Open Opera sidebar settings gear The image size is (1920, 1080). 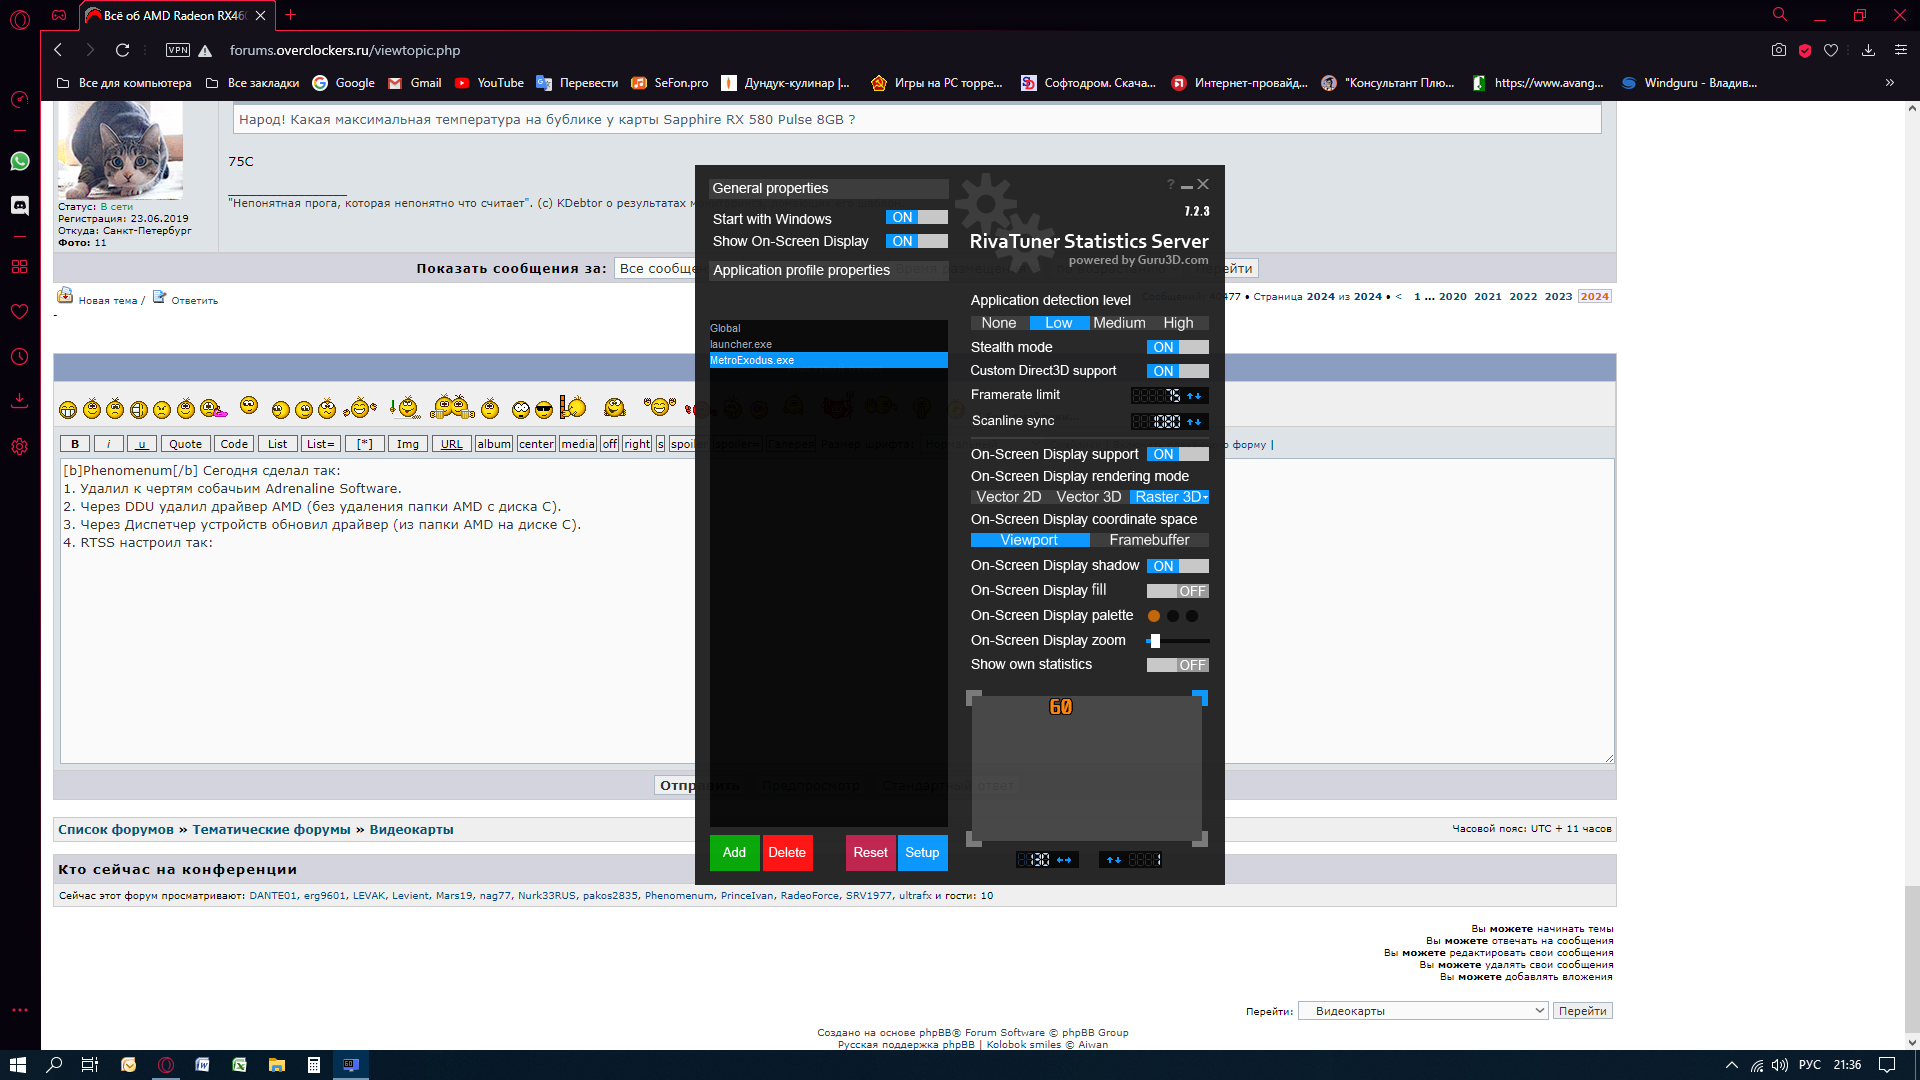pyautogui.click(x=20, y=447)
